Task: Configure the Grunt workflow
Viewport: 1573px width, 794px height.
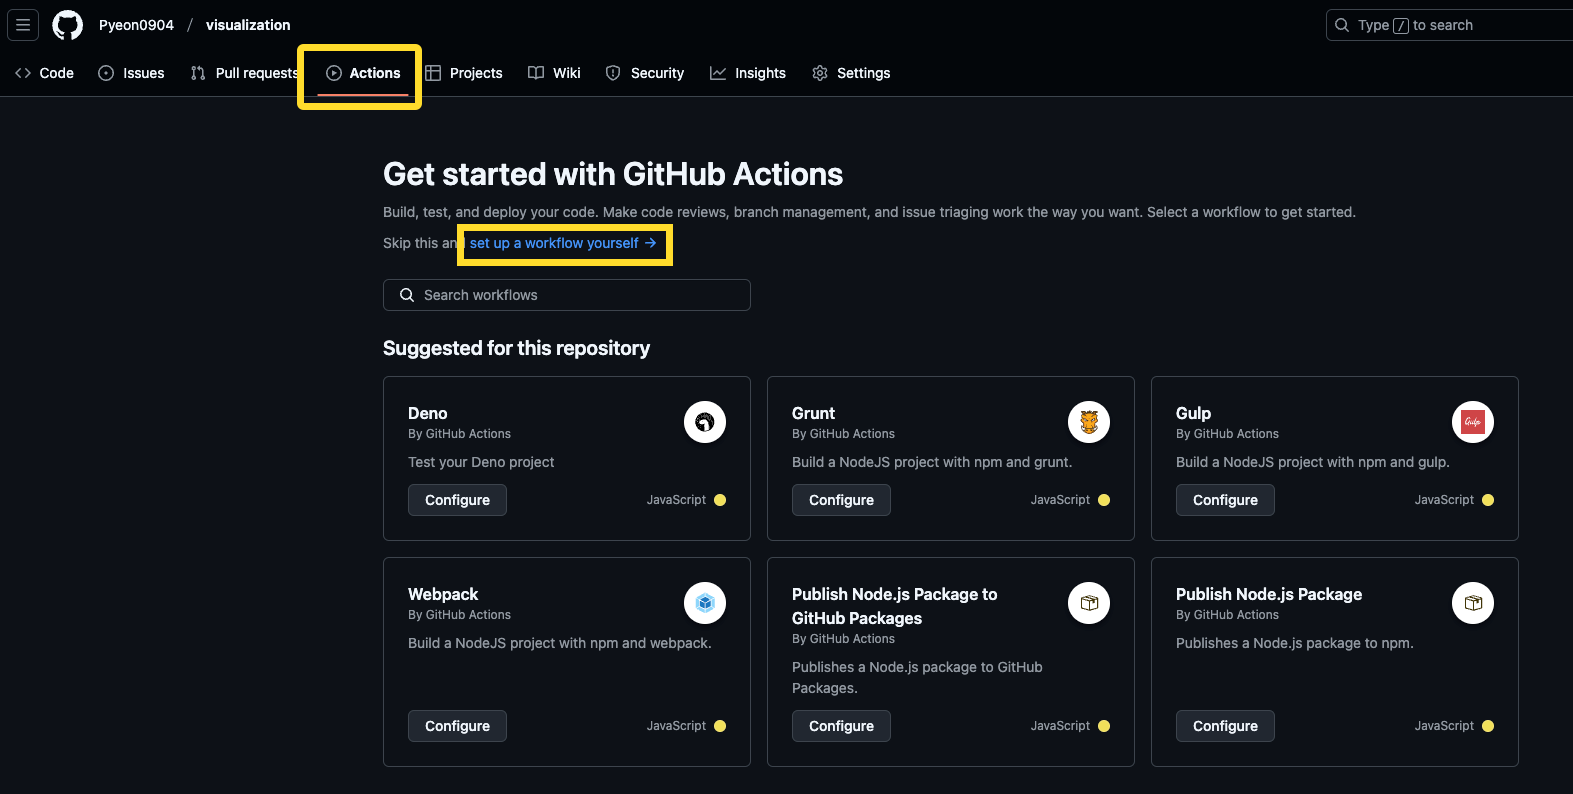Action: click(841, 500)
